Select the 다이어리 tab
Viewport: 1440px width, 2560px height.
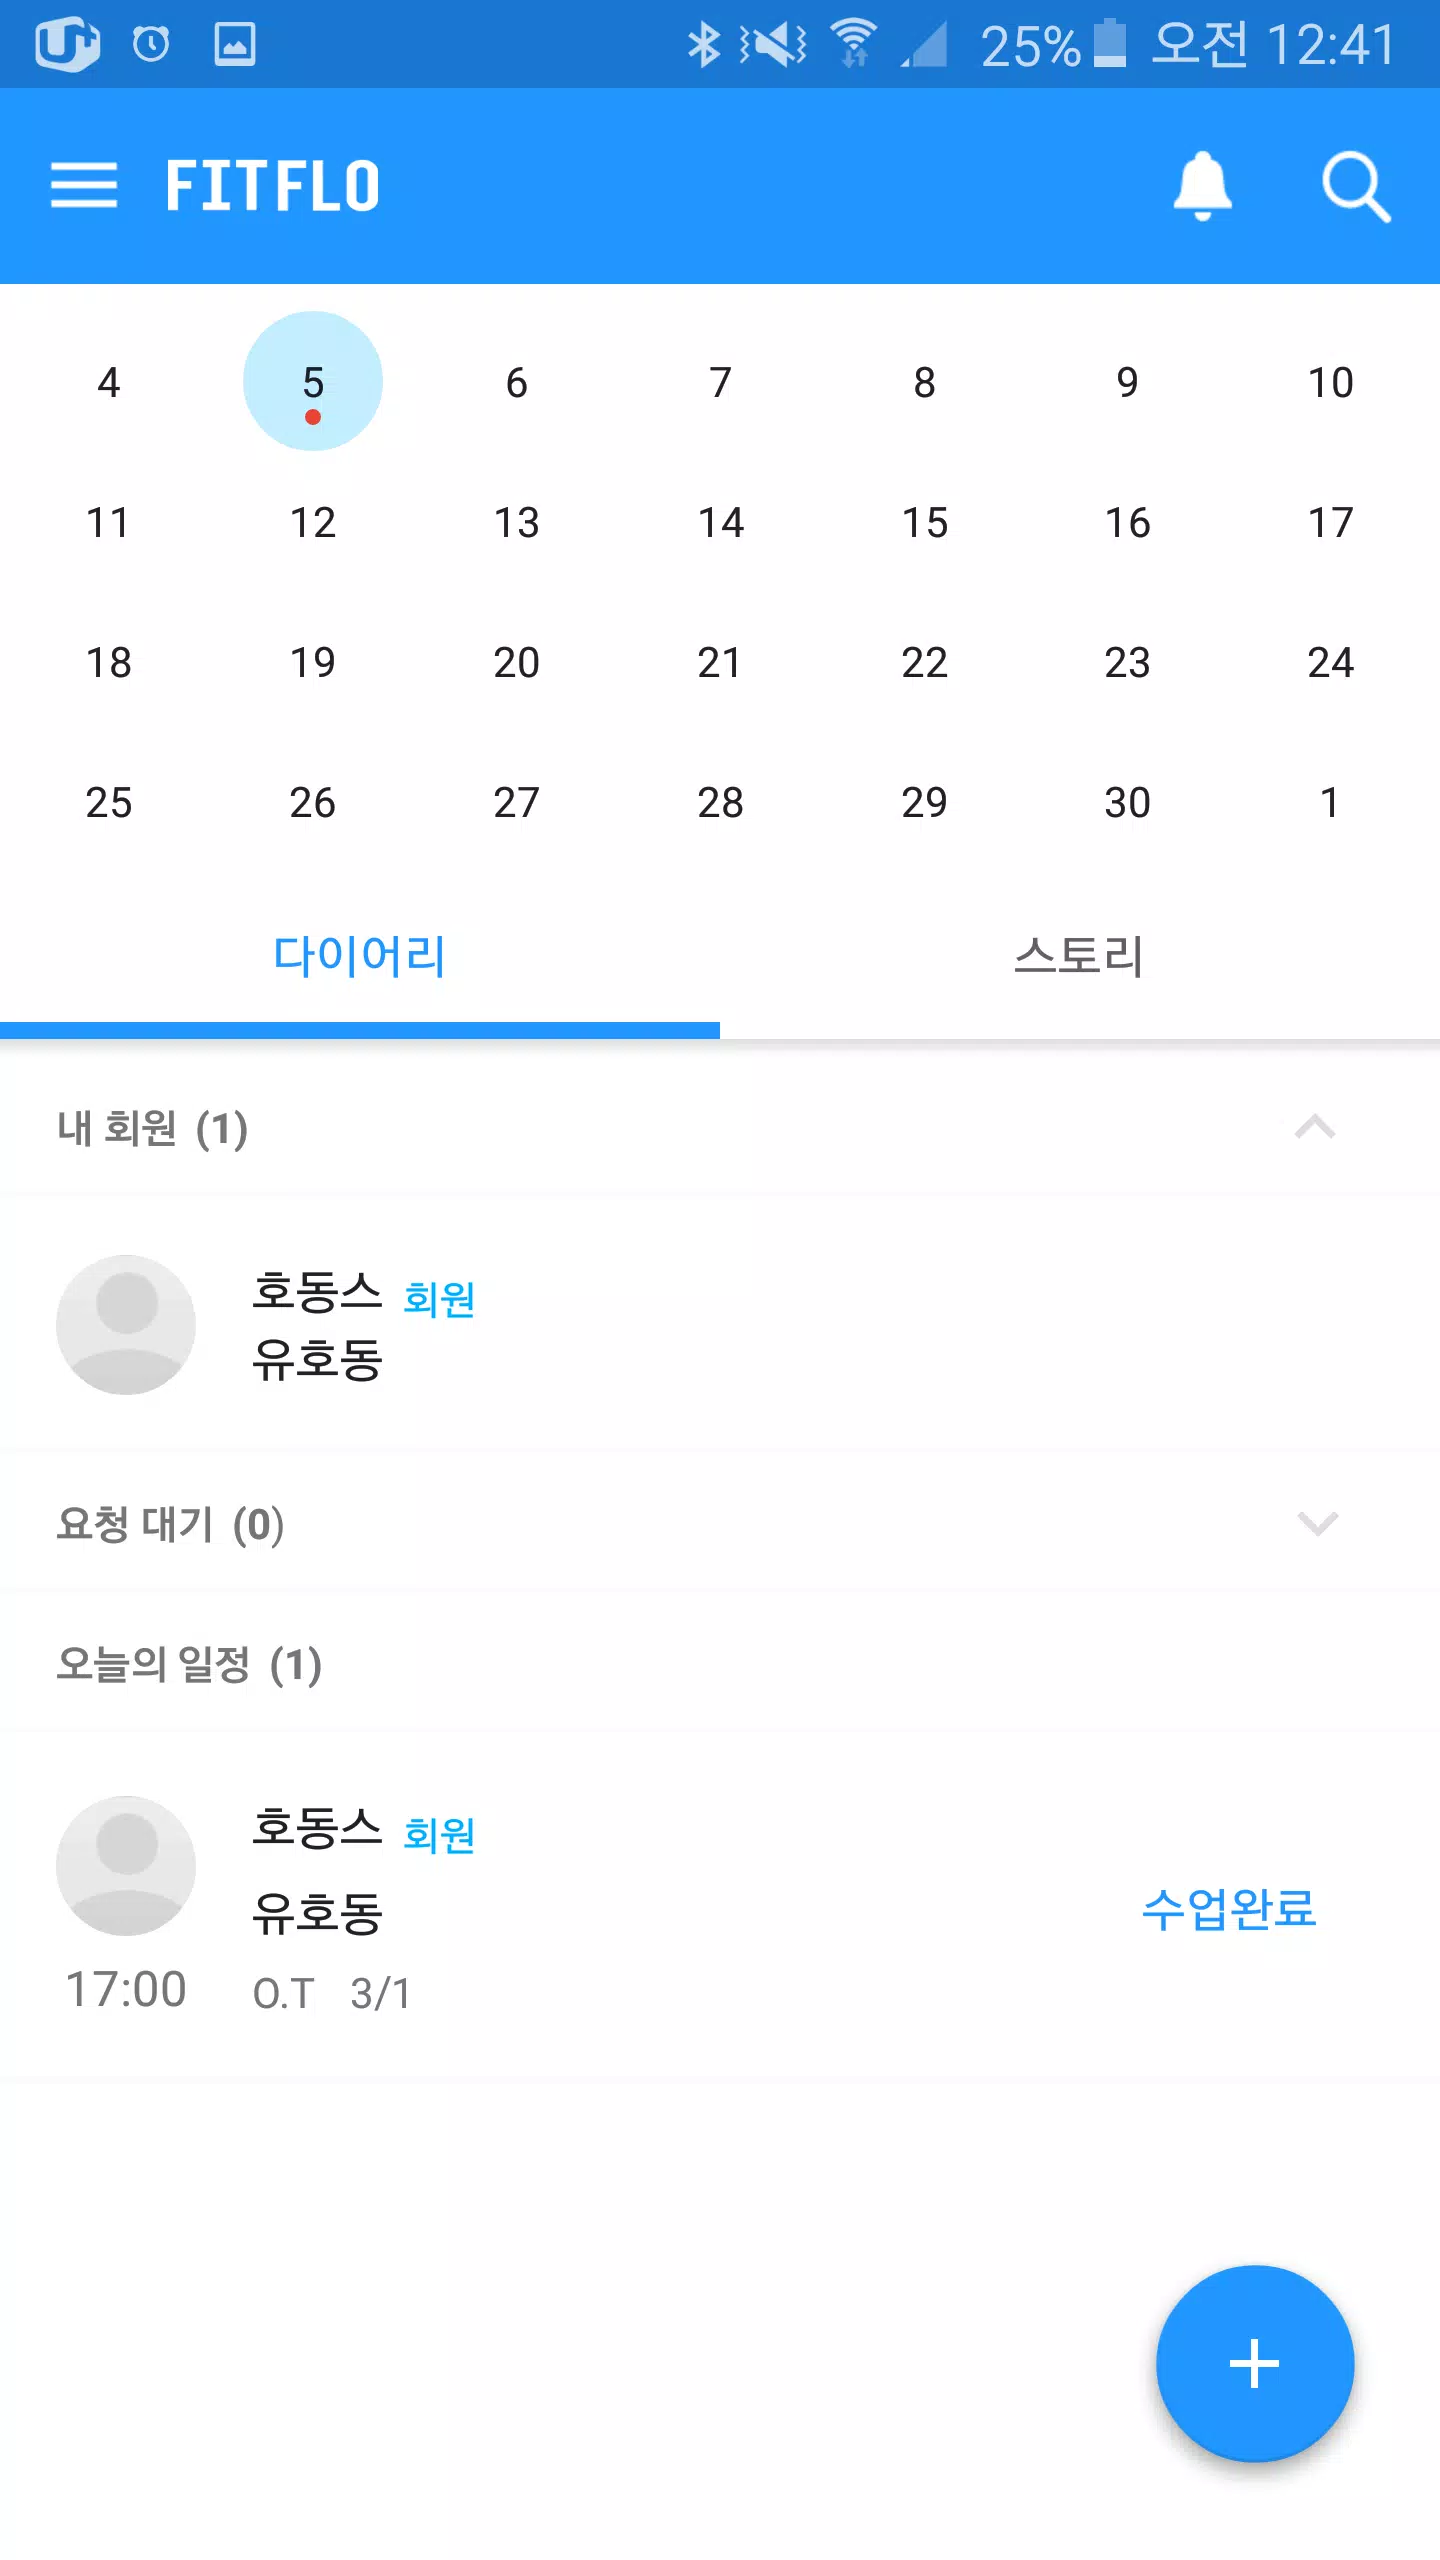coord(360,955)
